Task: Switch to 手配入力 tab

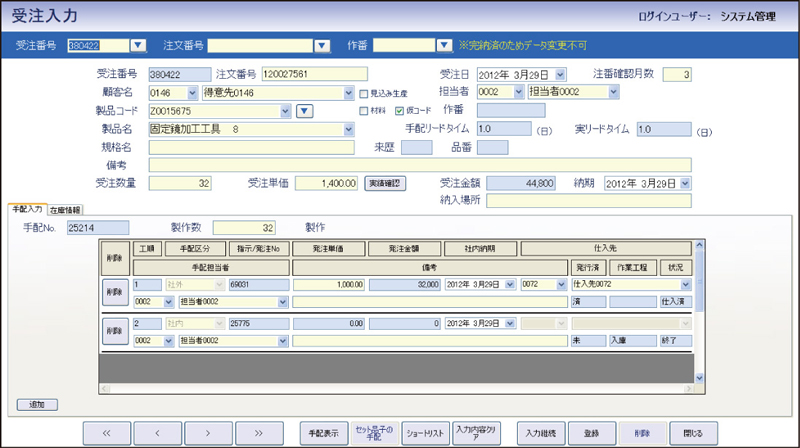Action: point(28,209)
